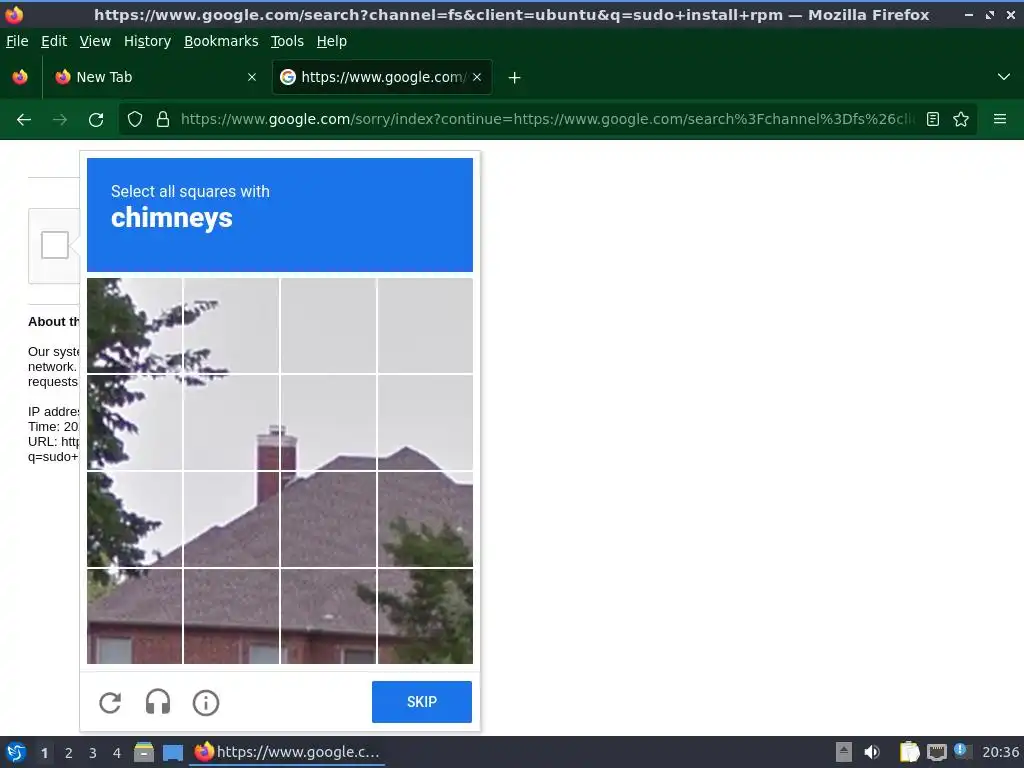Open the clipboard manager tray icon

pos(909,752)
